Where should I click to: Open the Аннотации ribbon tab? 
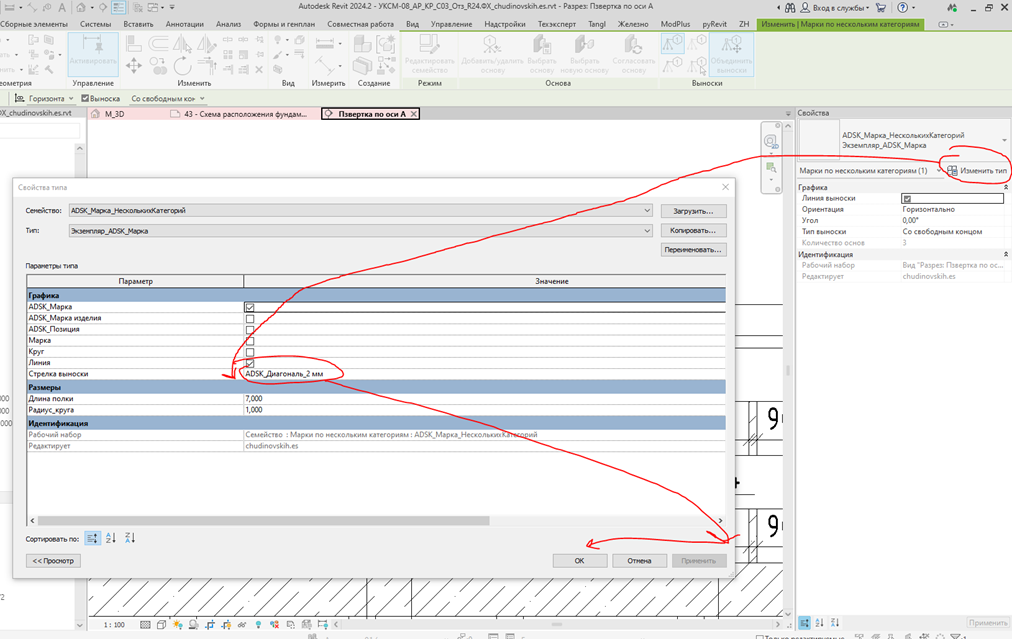click(x=185, y=24)
